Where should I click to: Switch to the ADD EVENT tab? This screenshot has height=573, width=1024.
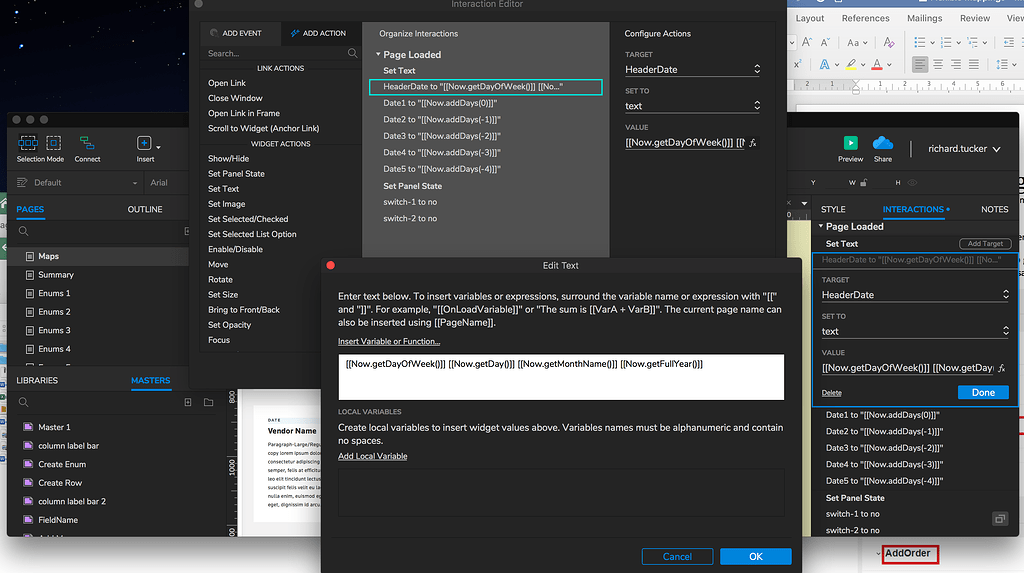click(x=237, y=33)
